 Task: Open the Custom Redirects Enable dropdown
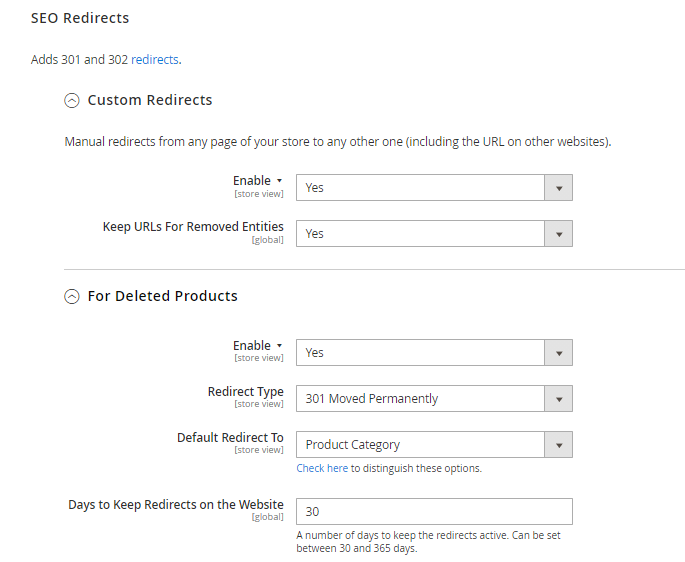coord(434,187)
